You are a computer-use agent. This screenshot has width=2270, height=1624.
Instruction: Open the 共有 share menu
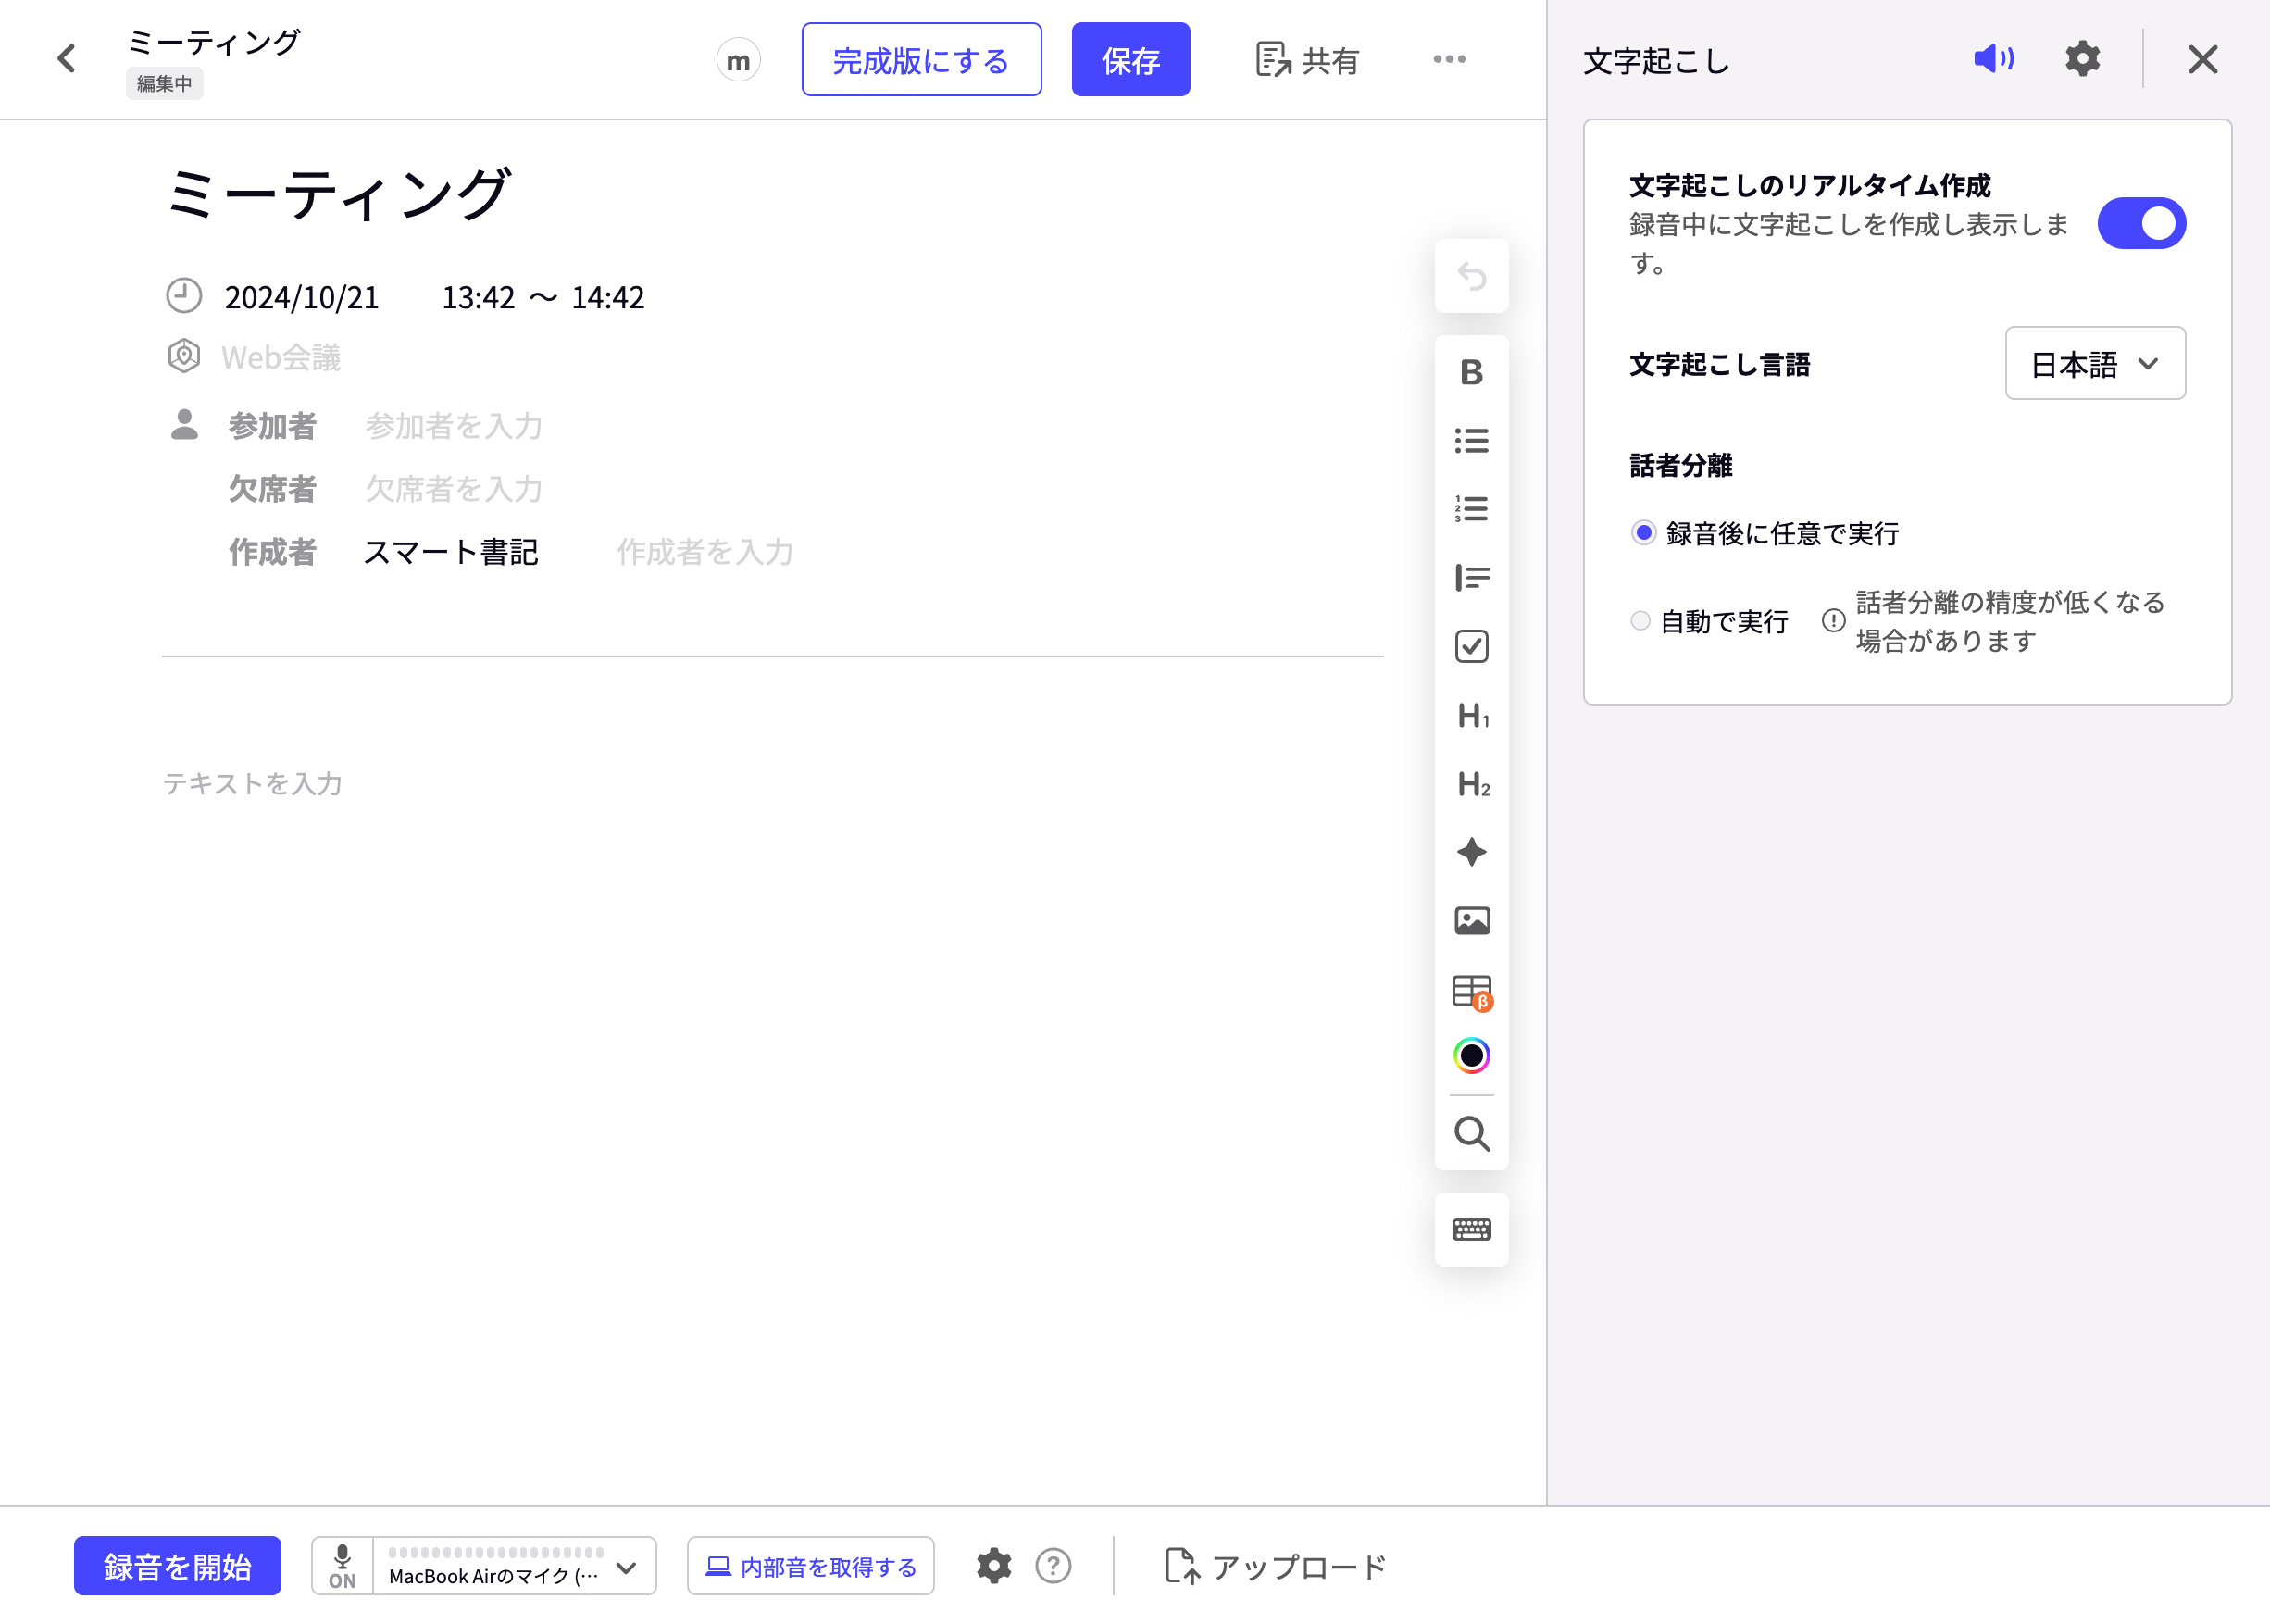1307,60
